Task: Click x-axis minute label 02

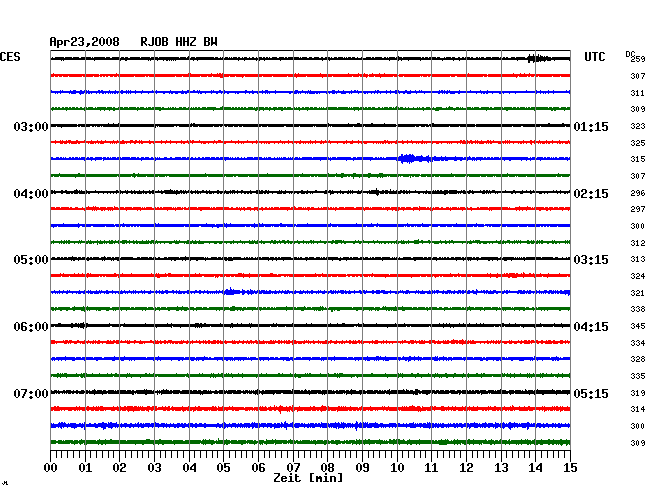Action: pyautogui.click(x=119, y=467)
